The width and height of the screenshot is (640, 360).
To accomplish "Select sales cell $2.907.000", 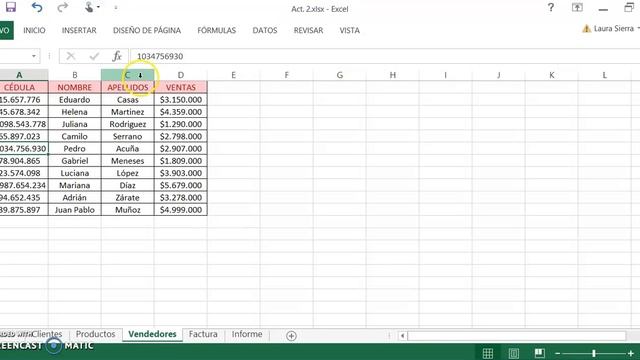I will click(181, 149).
